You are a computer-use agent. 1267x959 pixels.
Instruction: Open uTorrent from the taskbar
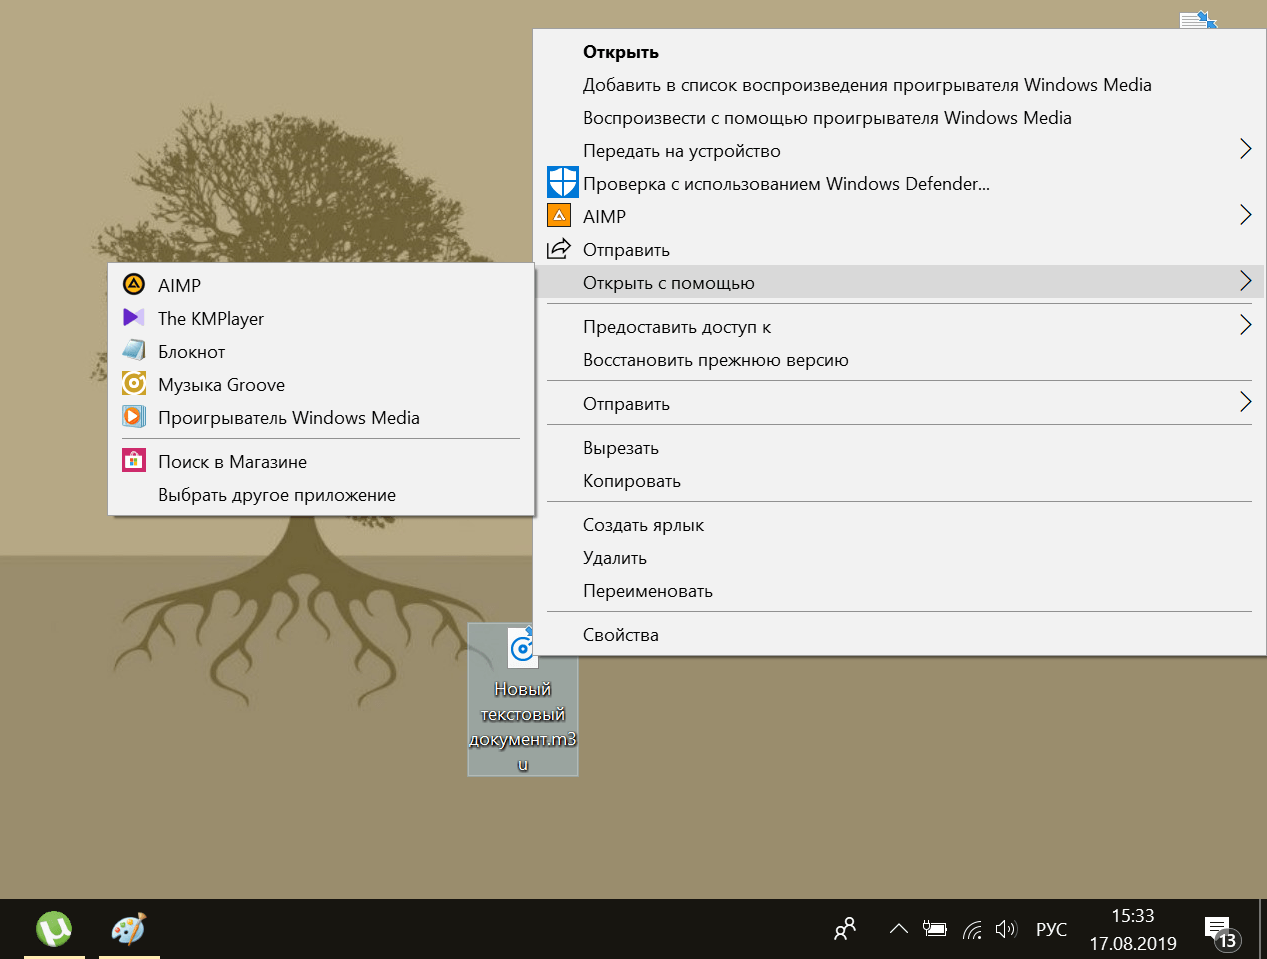point(54,929)
